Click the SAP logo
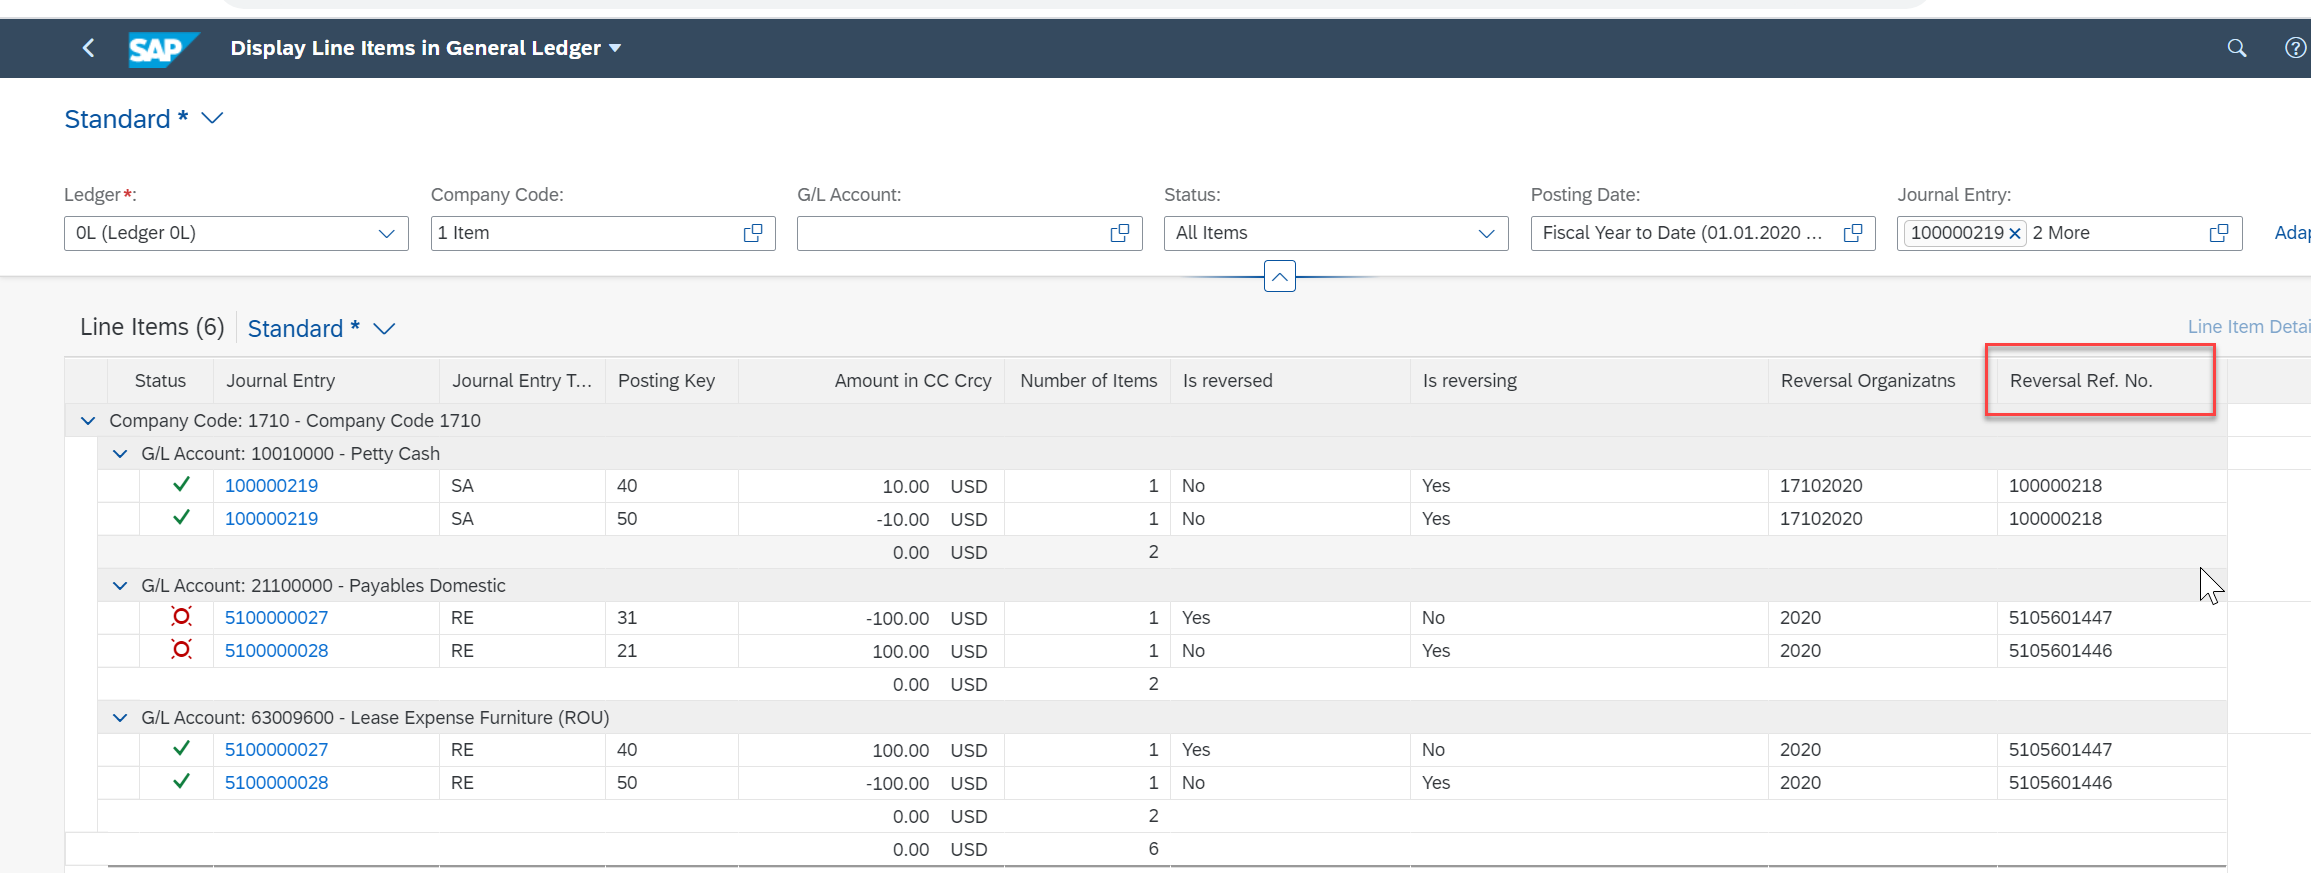This screenshot has width=2311, height=873. coord(163,48)
